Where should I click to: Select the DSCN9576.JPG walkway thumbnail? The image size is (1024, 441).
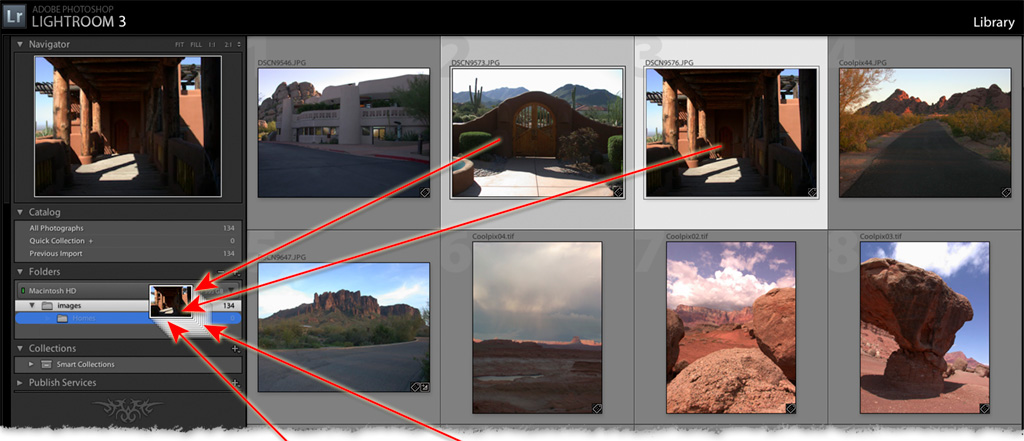[x=731, y=133]
